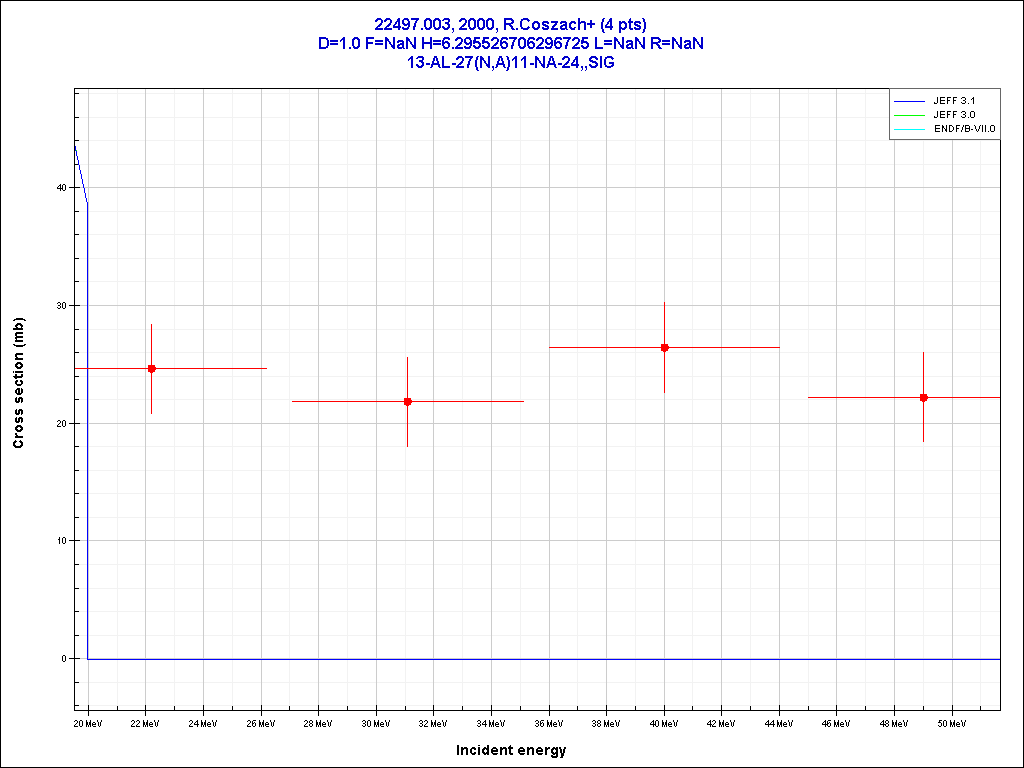This screenshot has height=768, width=1024.
Task: Click the JEFF 3.1 legend line sample
Action: coord(909,101)
